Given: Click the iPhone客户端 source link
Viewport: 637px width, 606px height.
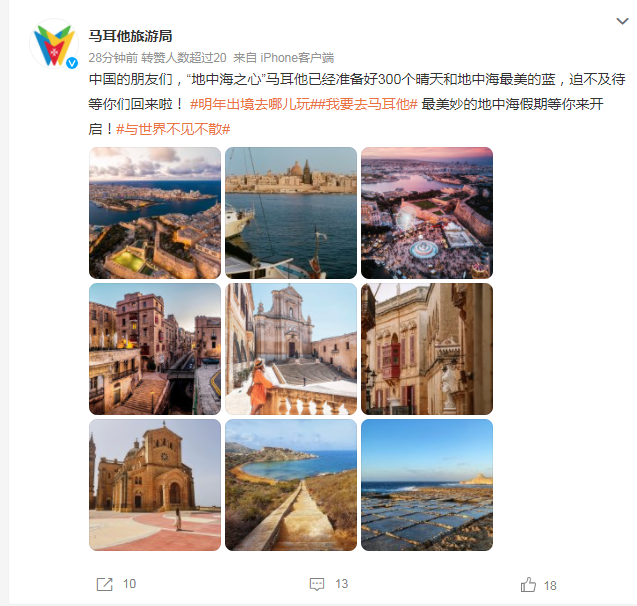Looking at the screenshot, I should click(297, 58).
